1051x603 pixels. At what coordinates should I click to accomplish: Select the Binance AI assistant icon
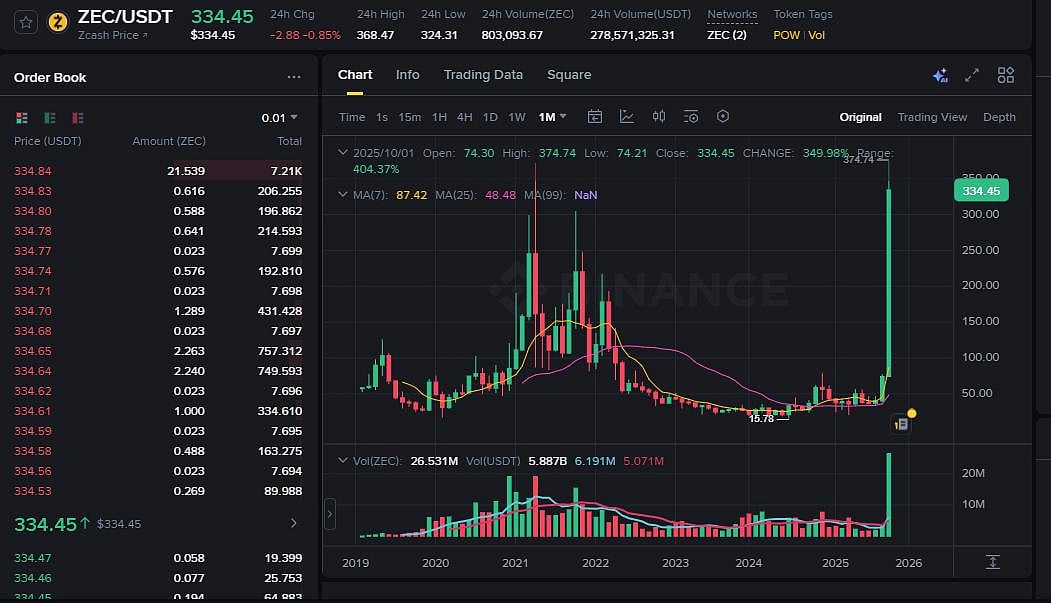click(940, 74)
